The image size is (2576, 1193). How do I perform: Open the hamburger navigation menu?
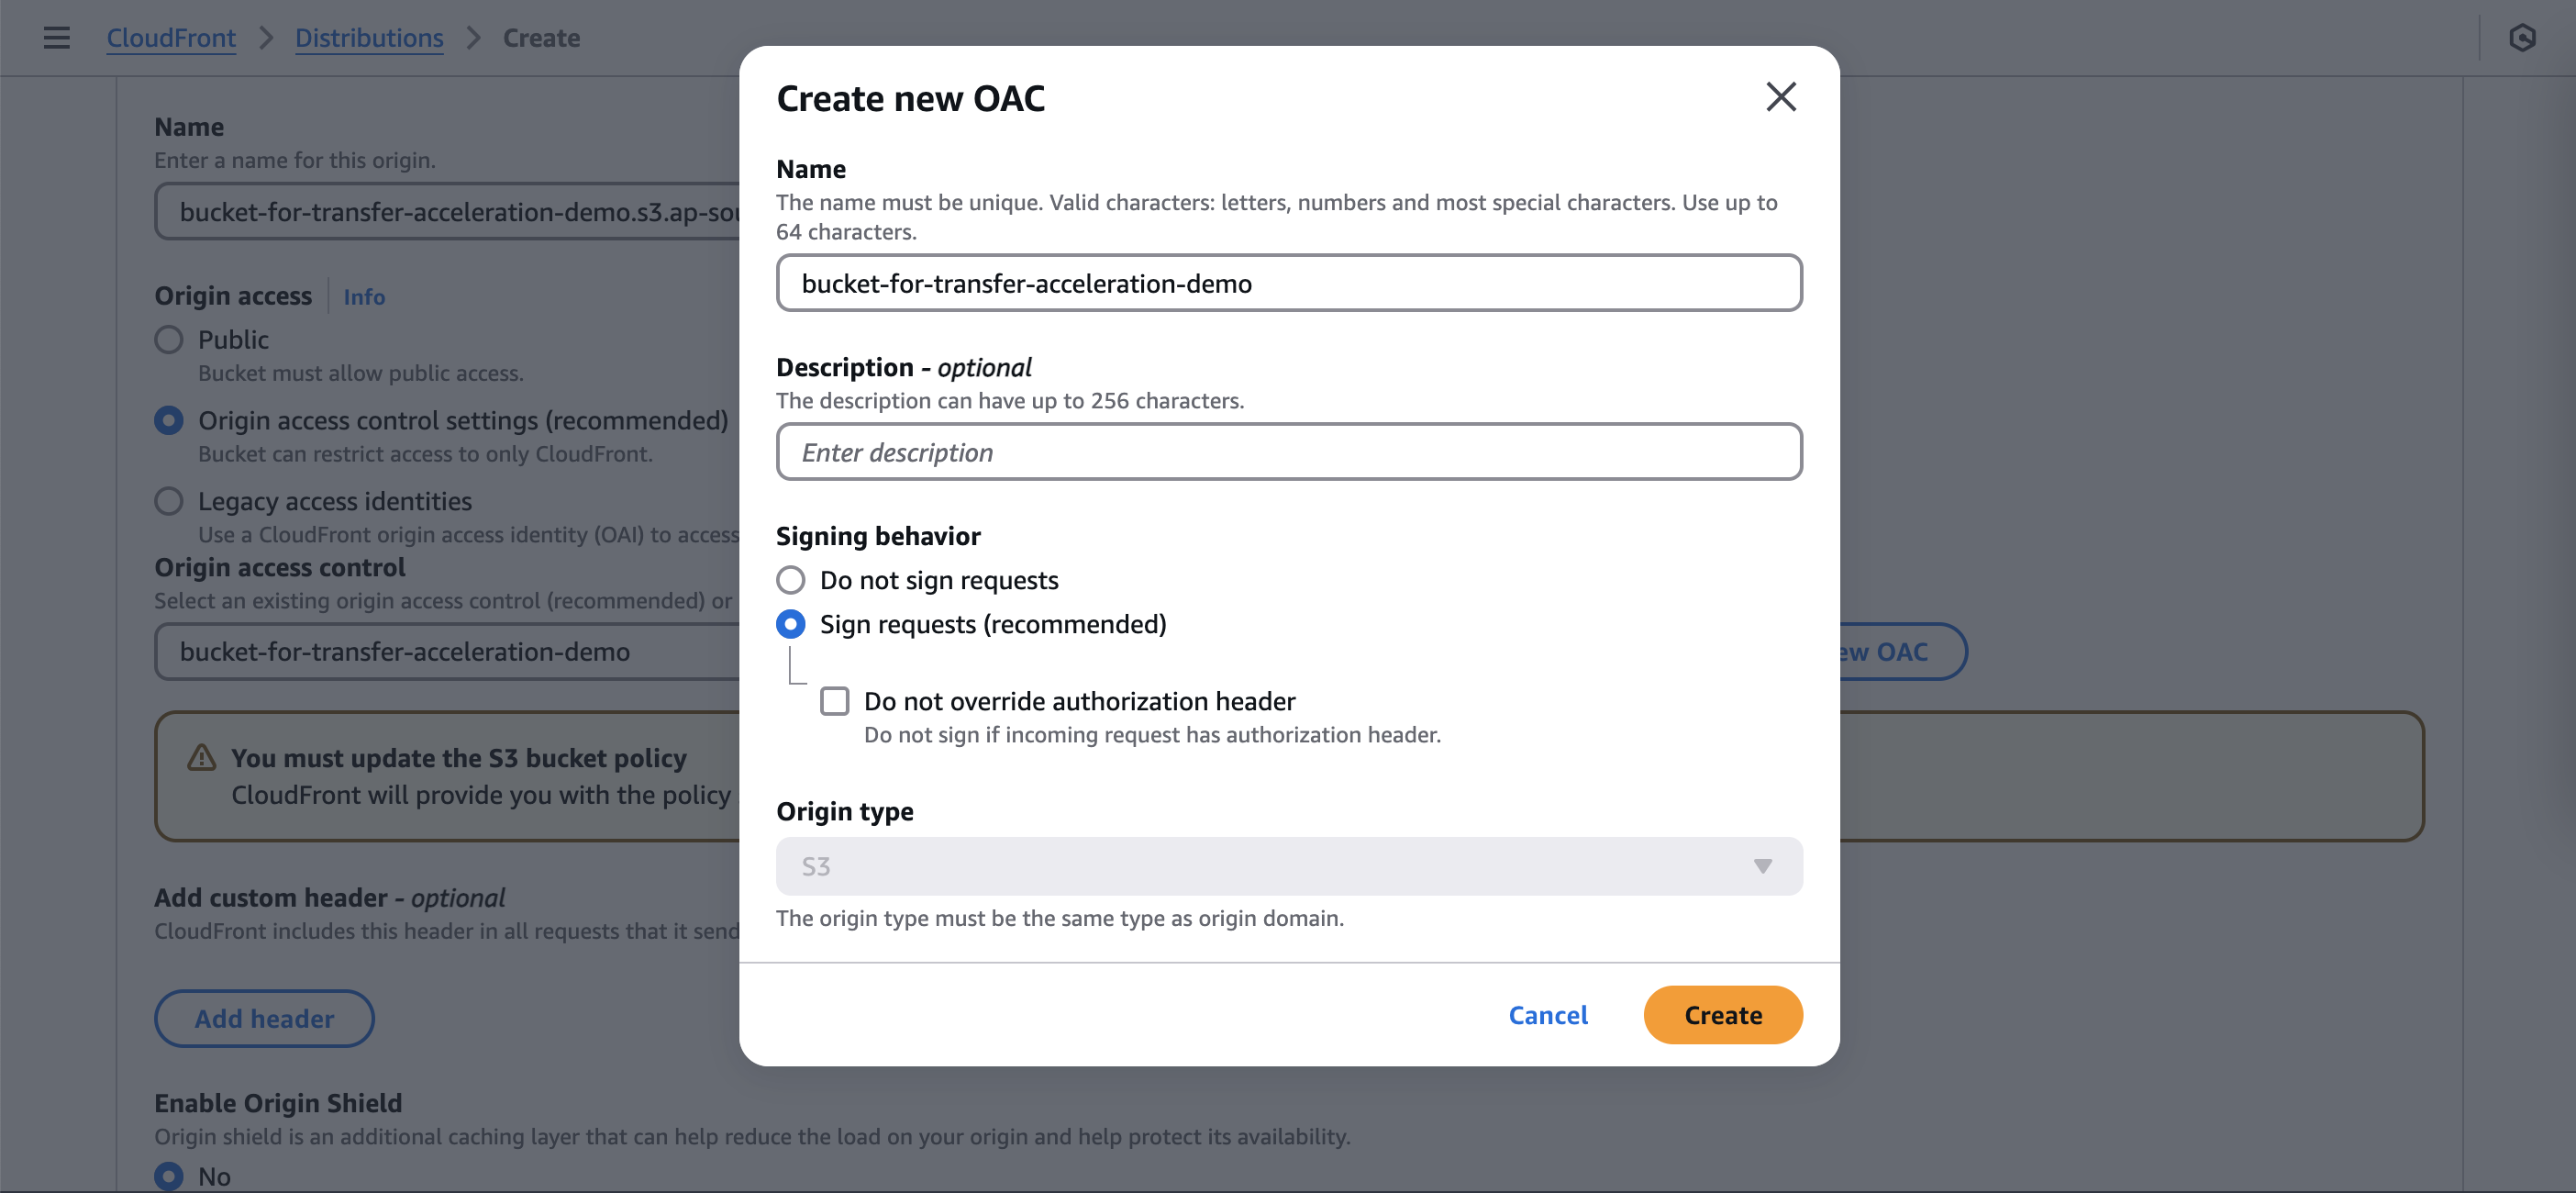pos(56,38)
